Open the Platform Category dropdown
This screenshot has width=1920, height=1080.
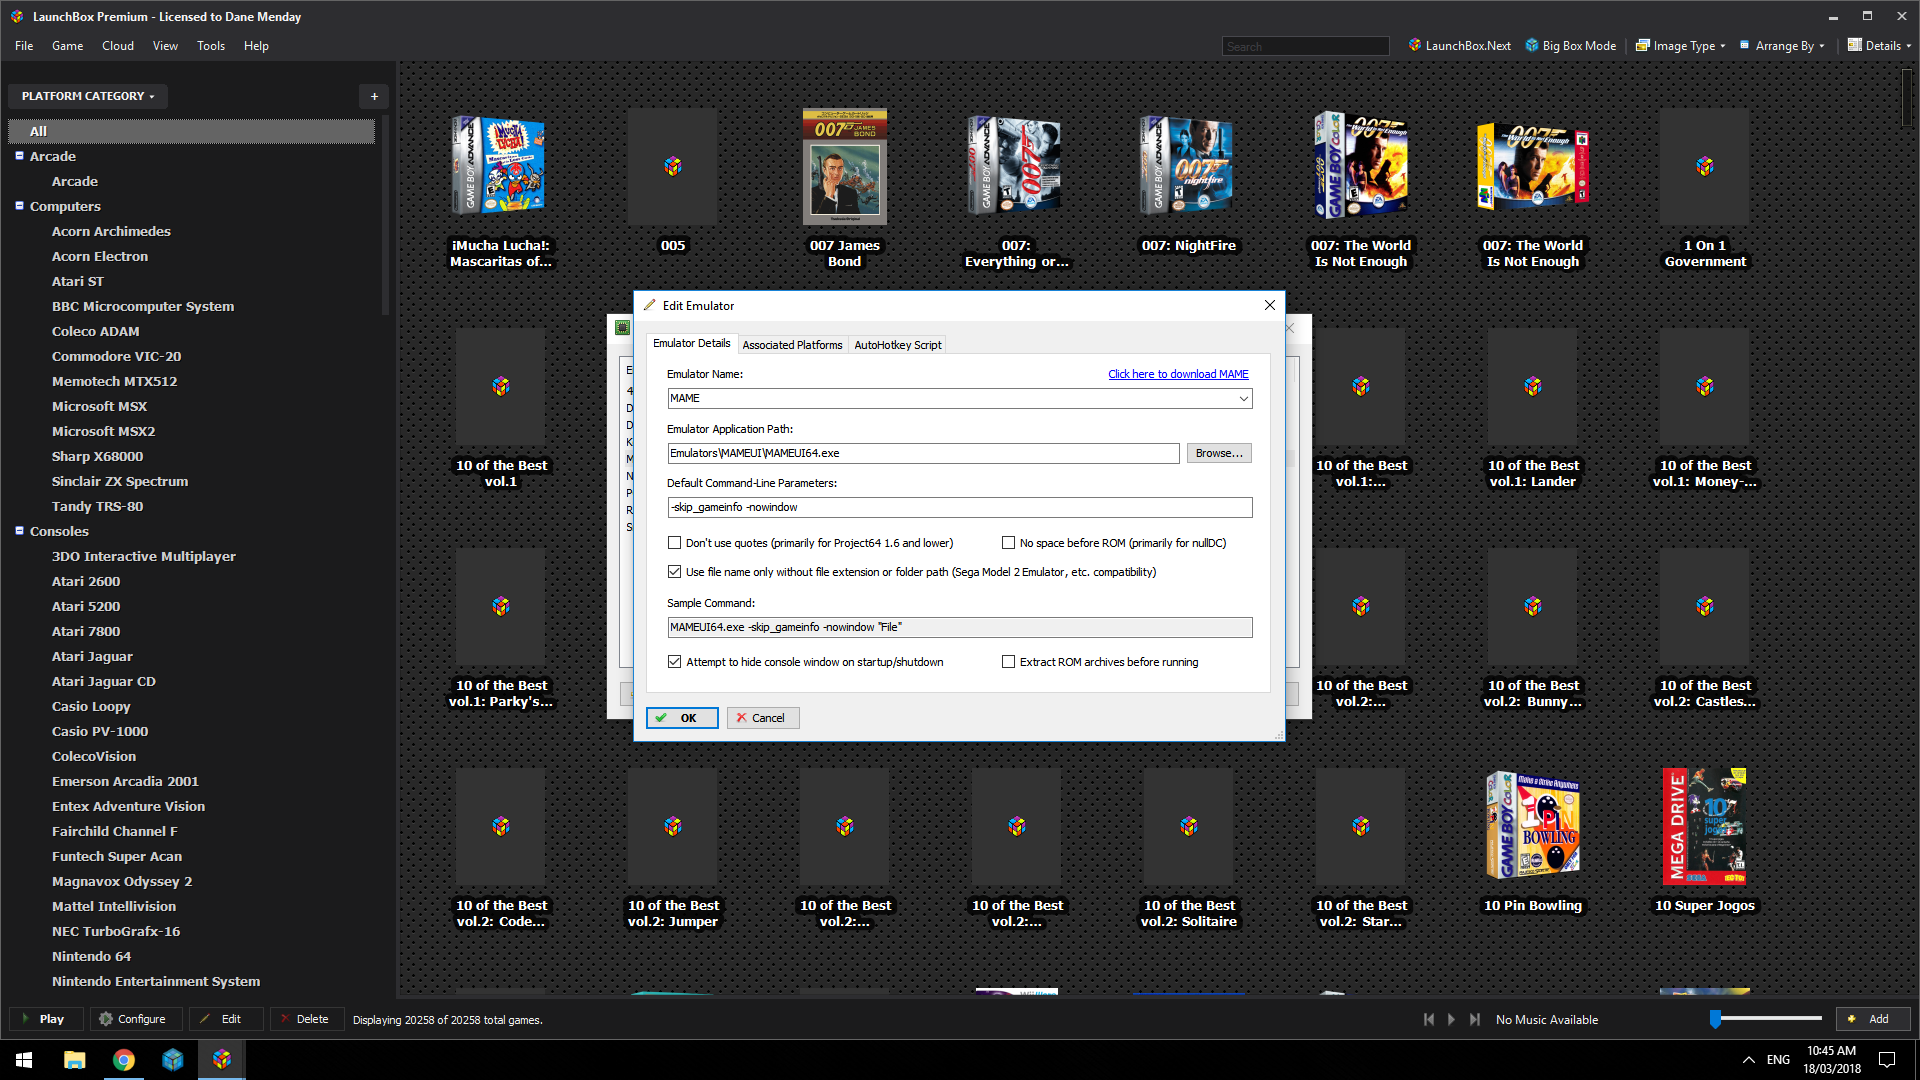[x=88, y=96]
